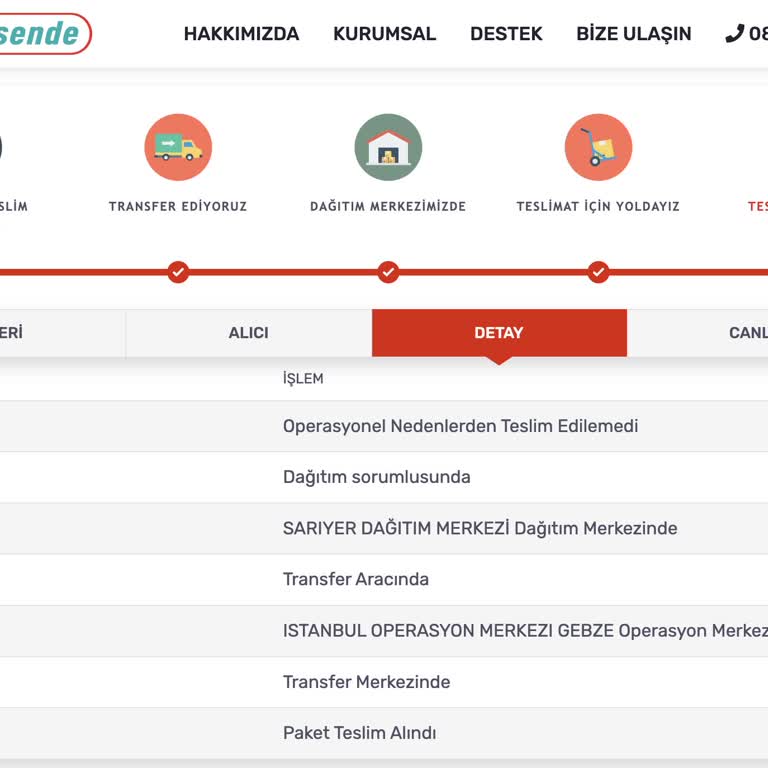Click the phone icon in header
Image resolution: width=768 pixels, height=768 pixels.
click(735, 33)
